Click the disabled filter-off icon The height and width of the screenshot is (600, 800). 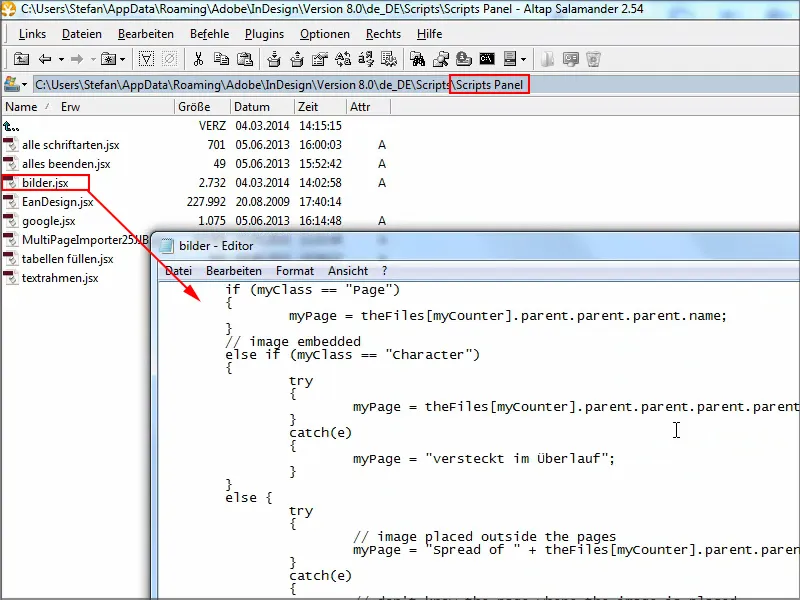[x=169, y=59]
